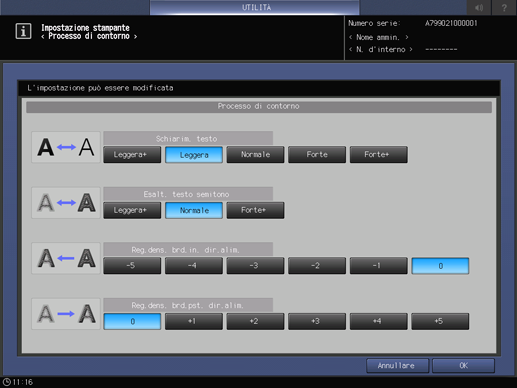Click the Esalt. testo semitono label

pyautogui.click(x=188, y=194)
